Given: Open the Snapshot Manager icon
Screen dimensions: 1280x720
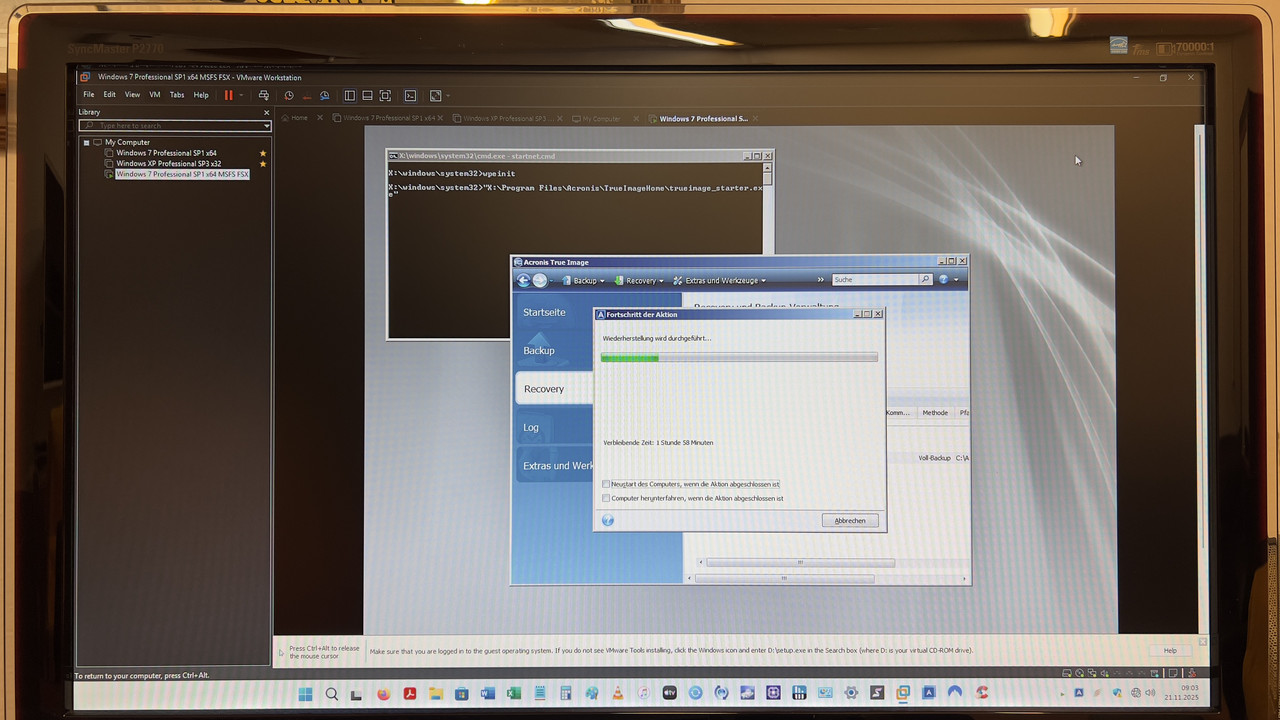Looking at the screenshot, I should (325, 95).
